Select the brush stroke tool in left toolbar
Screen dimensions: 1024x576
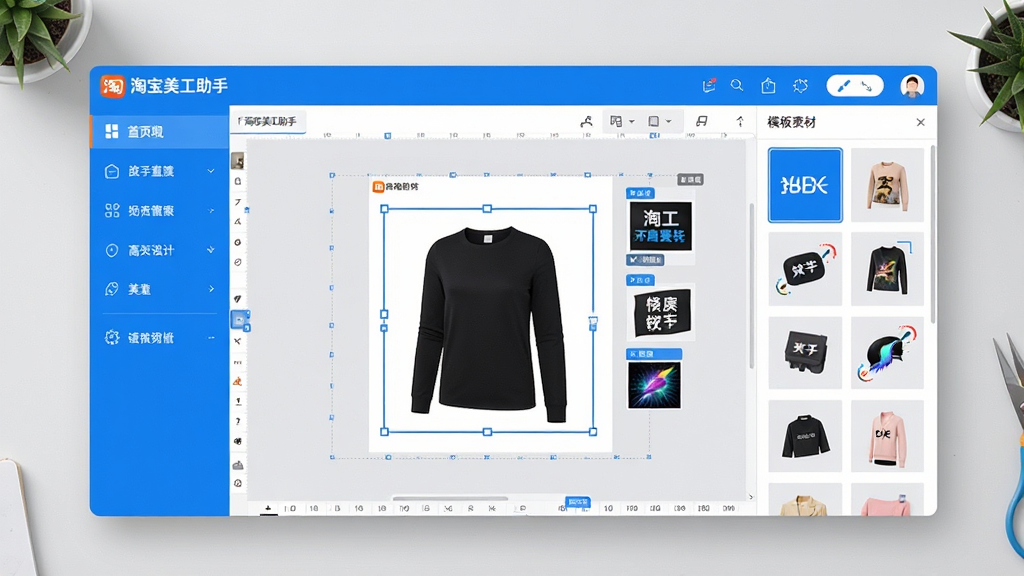pyautogui.click(x=238, y=298)
